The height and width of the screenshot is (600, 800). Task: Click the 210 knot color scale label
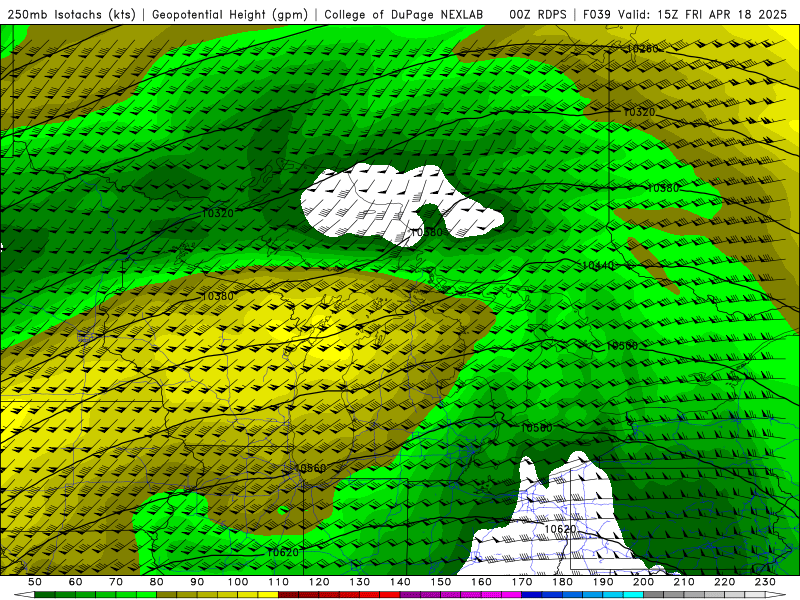[x=684, y=582]
